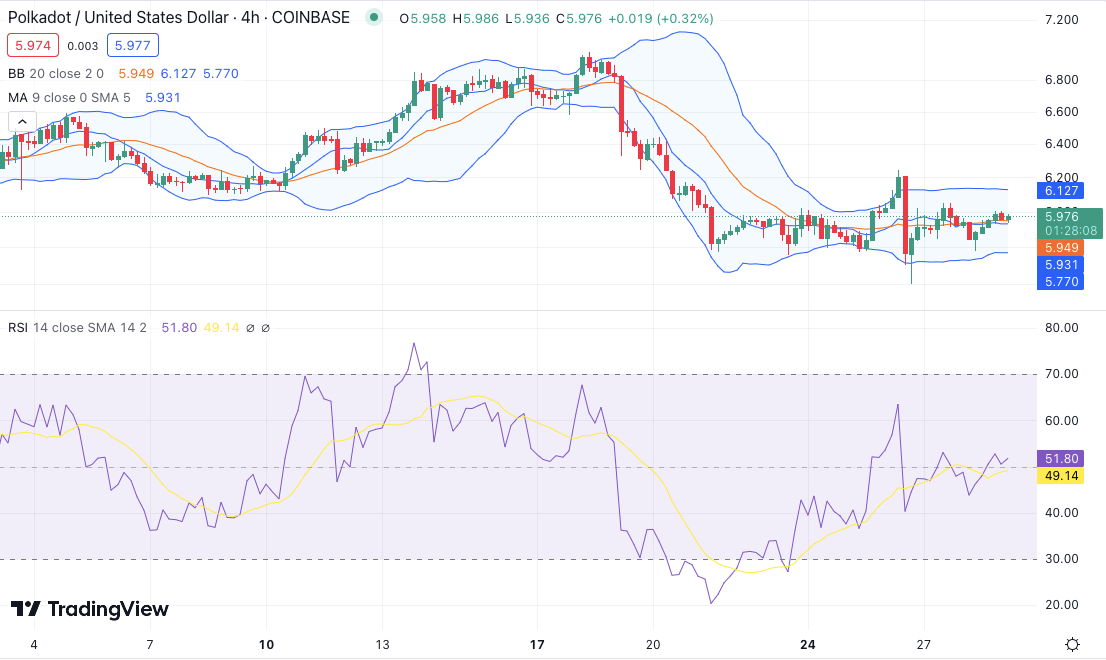Click the change value +0.019 (+0.32%)
1106x660 pixels.
(x=661, y=18)
